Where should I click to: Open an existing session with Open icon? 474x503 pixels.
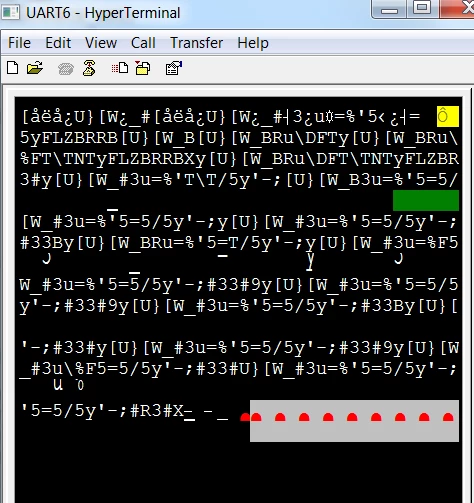pyautogui.click(x=35, y=68)
